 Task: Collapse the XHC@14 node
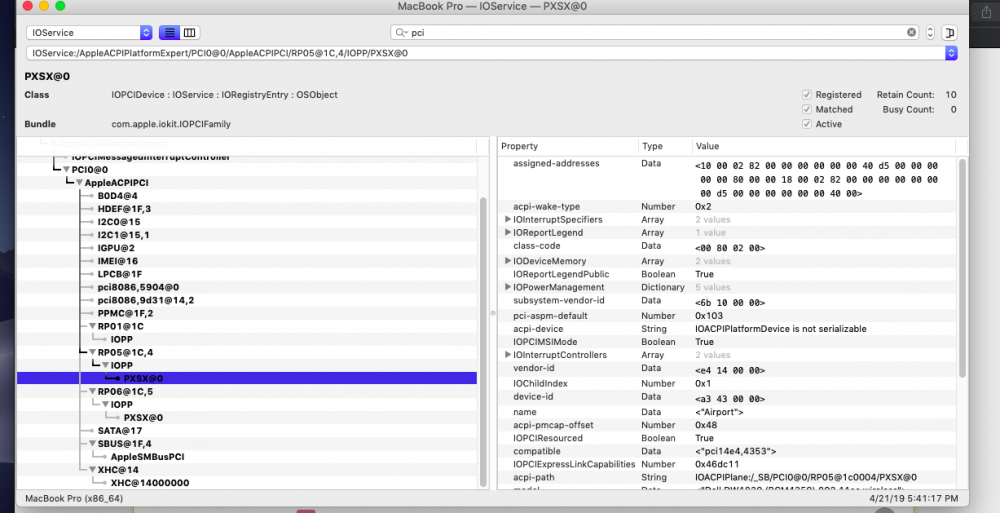[91, 469]
